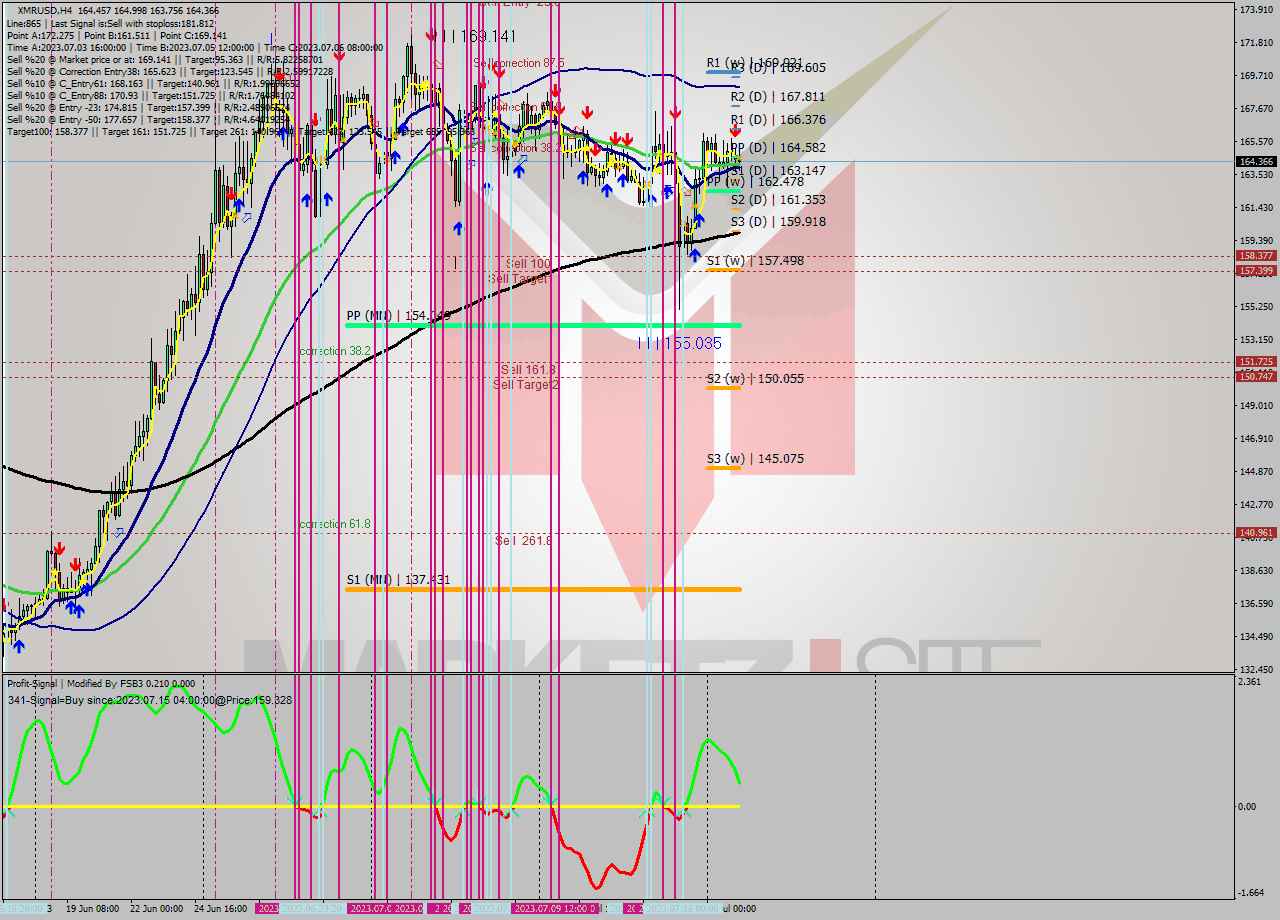
Task: Click the green PP (MN) horizontal pivot line
Action: click(543, 325)
